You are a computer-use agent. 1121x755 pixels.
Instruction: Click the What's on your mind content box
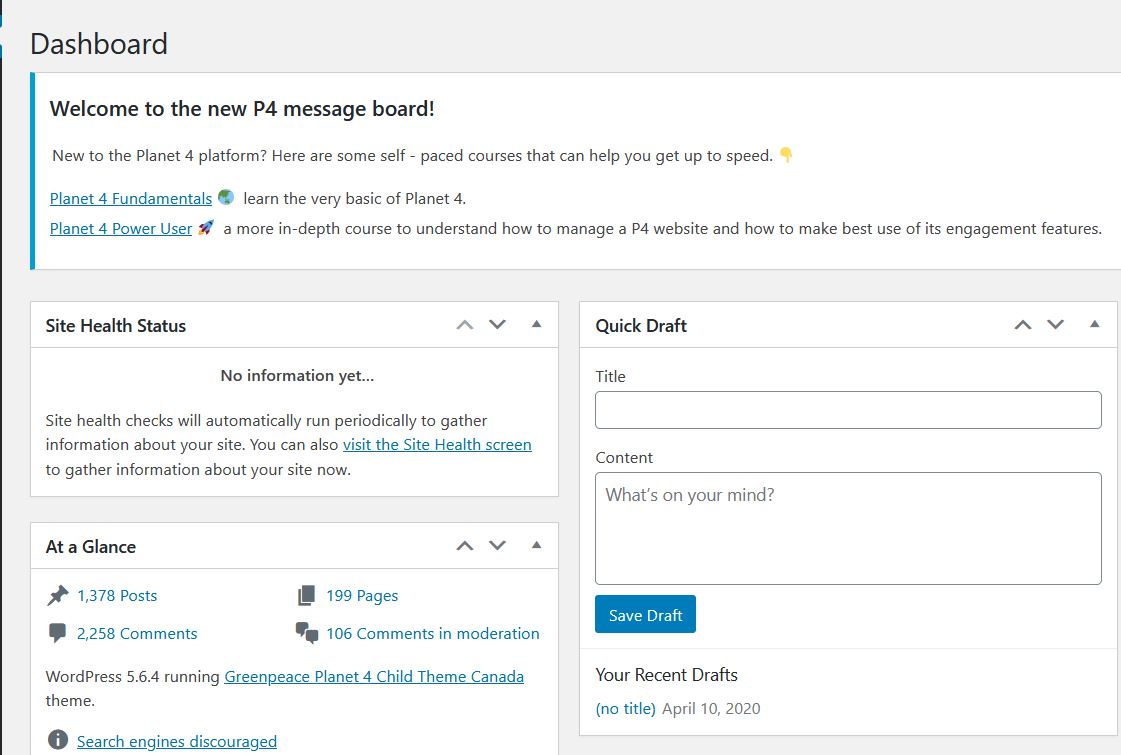click(848, 528)
